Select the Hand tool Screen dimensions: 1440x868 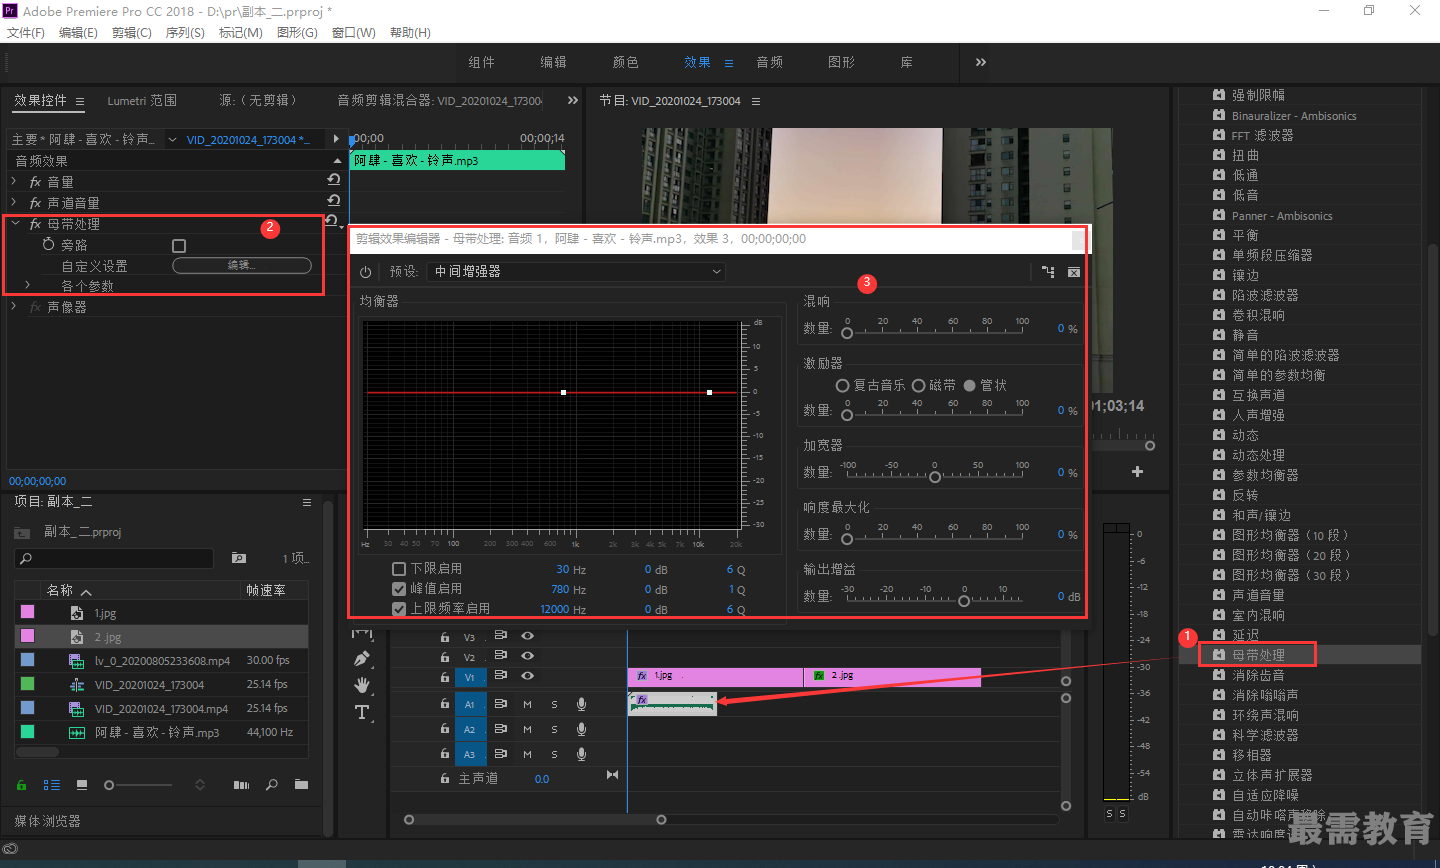[x=362, y=685]
